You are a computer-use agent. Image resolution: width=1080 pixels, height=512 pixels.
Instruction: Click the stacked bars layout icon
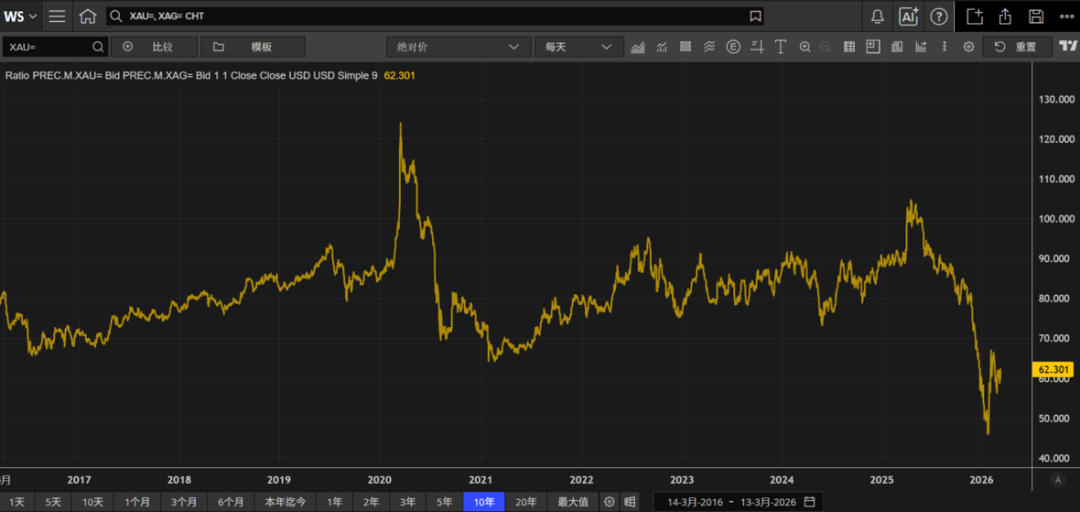(x=685, y=47)
